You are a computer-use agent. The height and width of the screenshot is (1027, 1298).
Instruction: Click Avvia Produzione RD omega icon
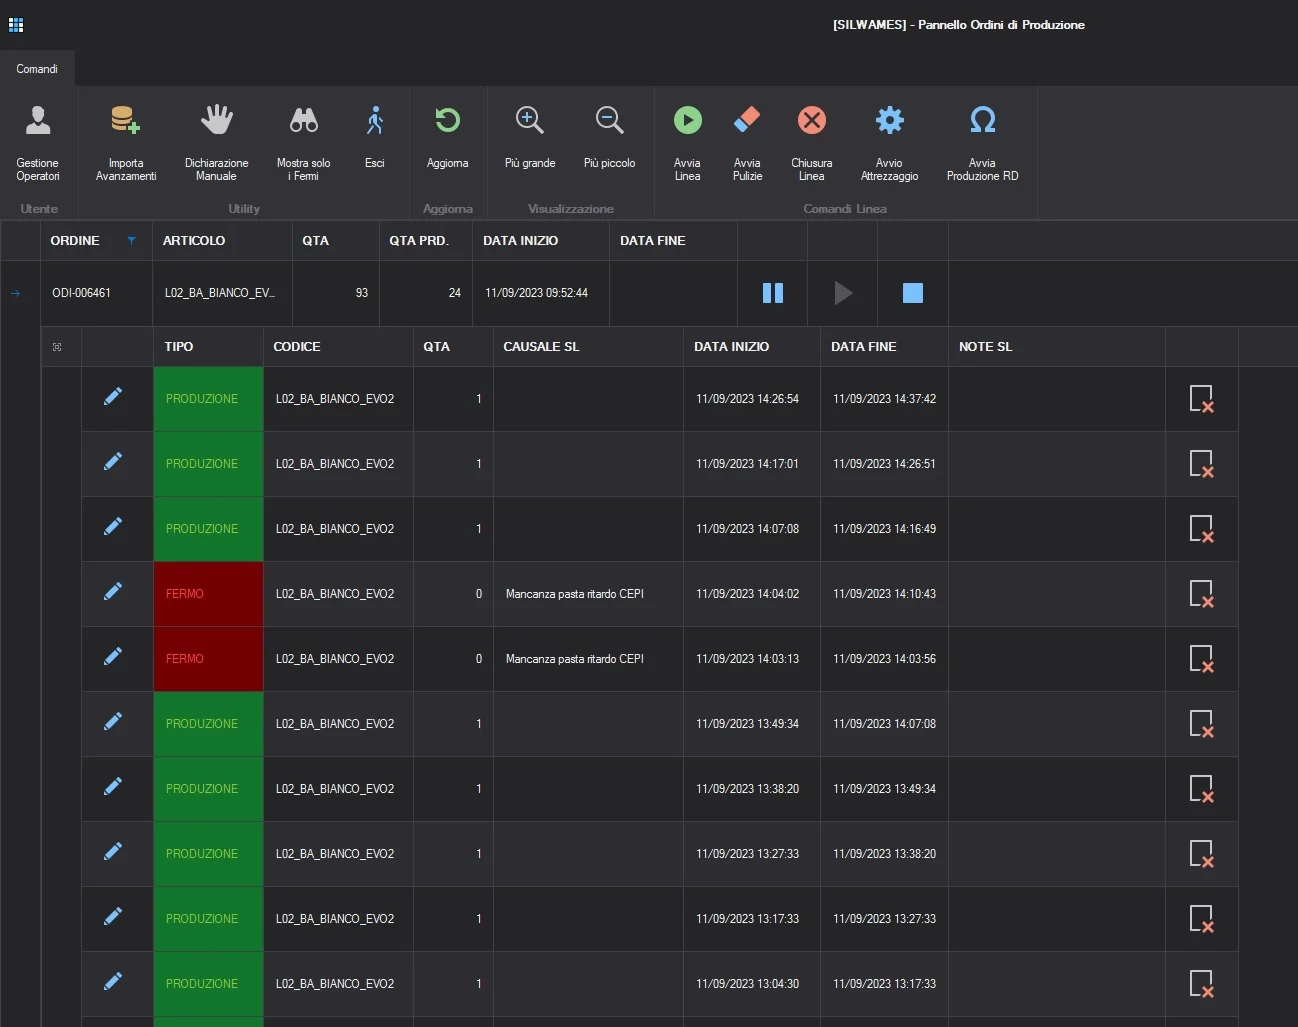983,120
